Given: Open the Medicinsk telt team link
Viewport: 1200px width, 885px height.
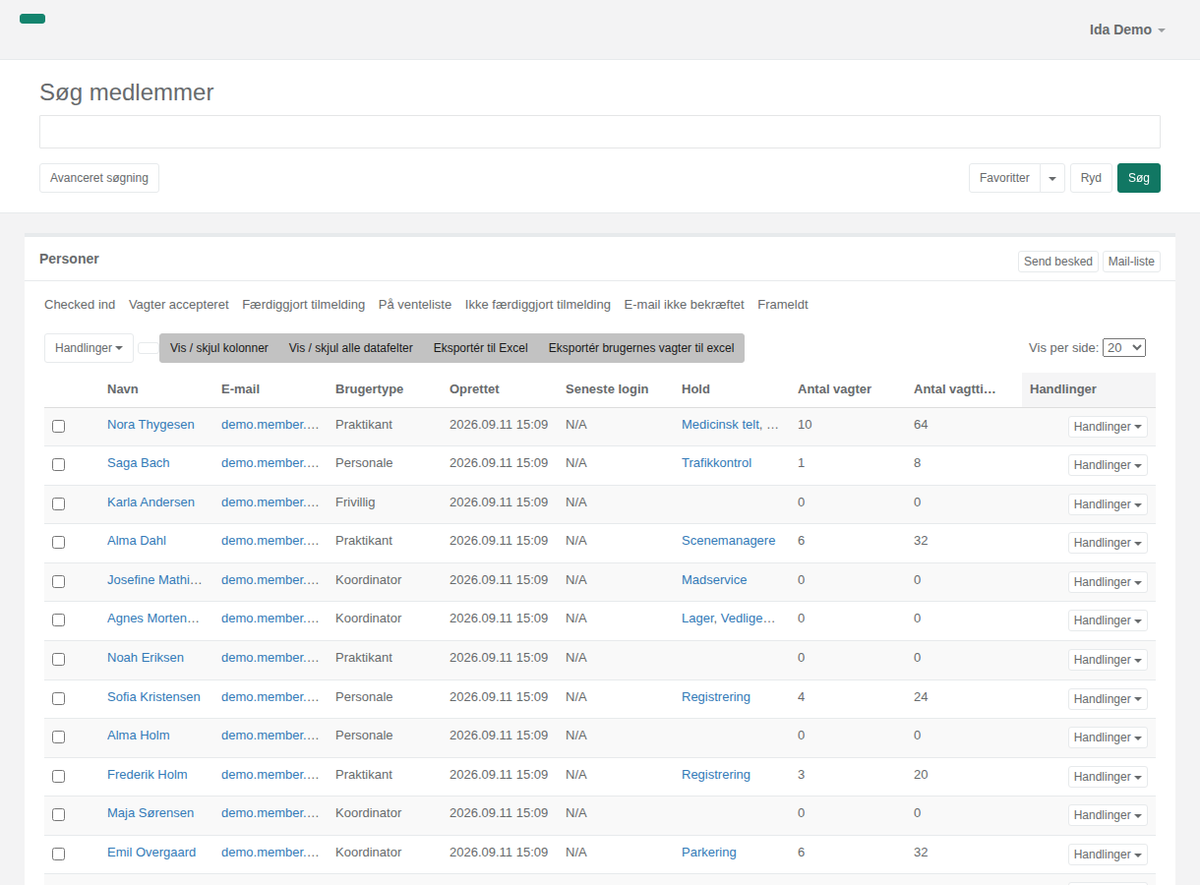Looking at the screenshot, I should pos(729,425).
